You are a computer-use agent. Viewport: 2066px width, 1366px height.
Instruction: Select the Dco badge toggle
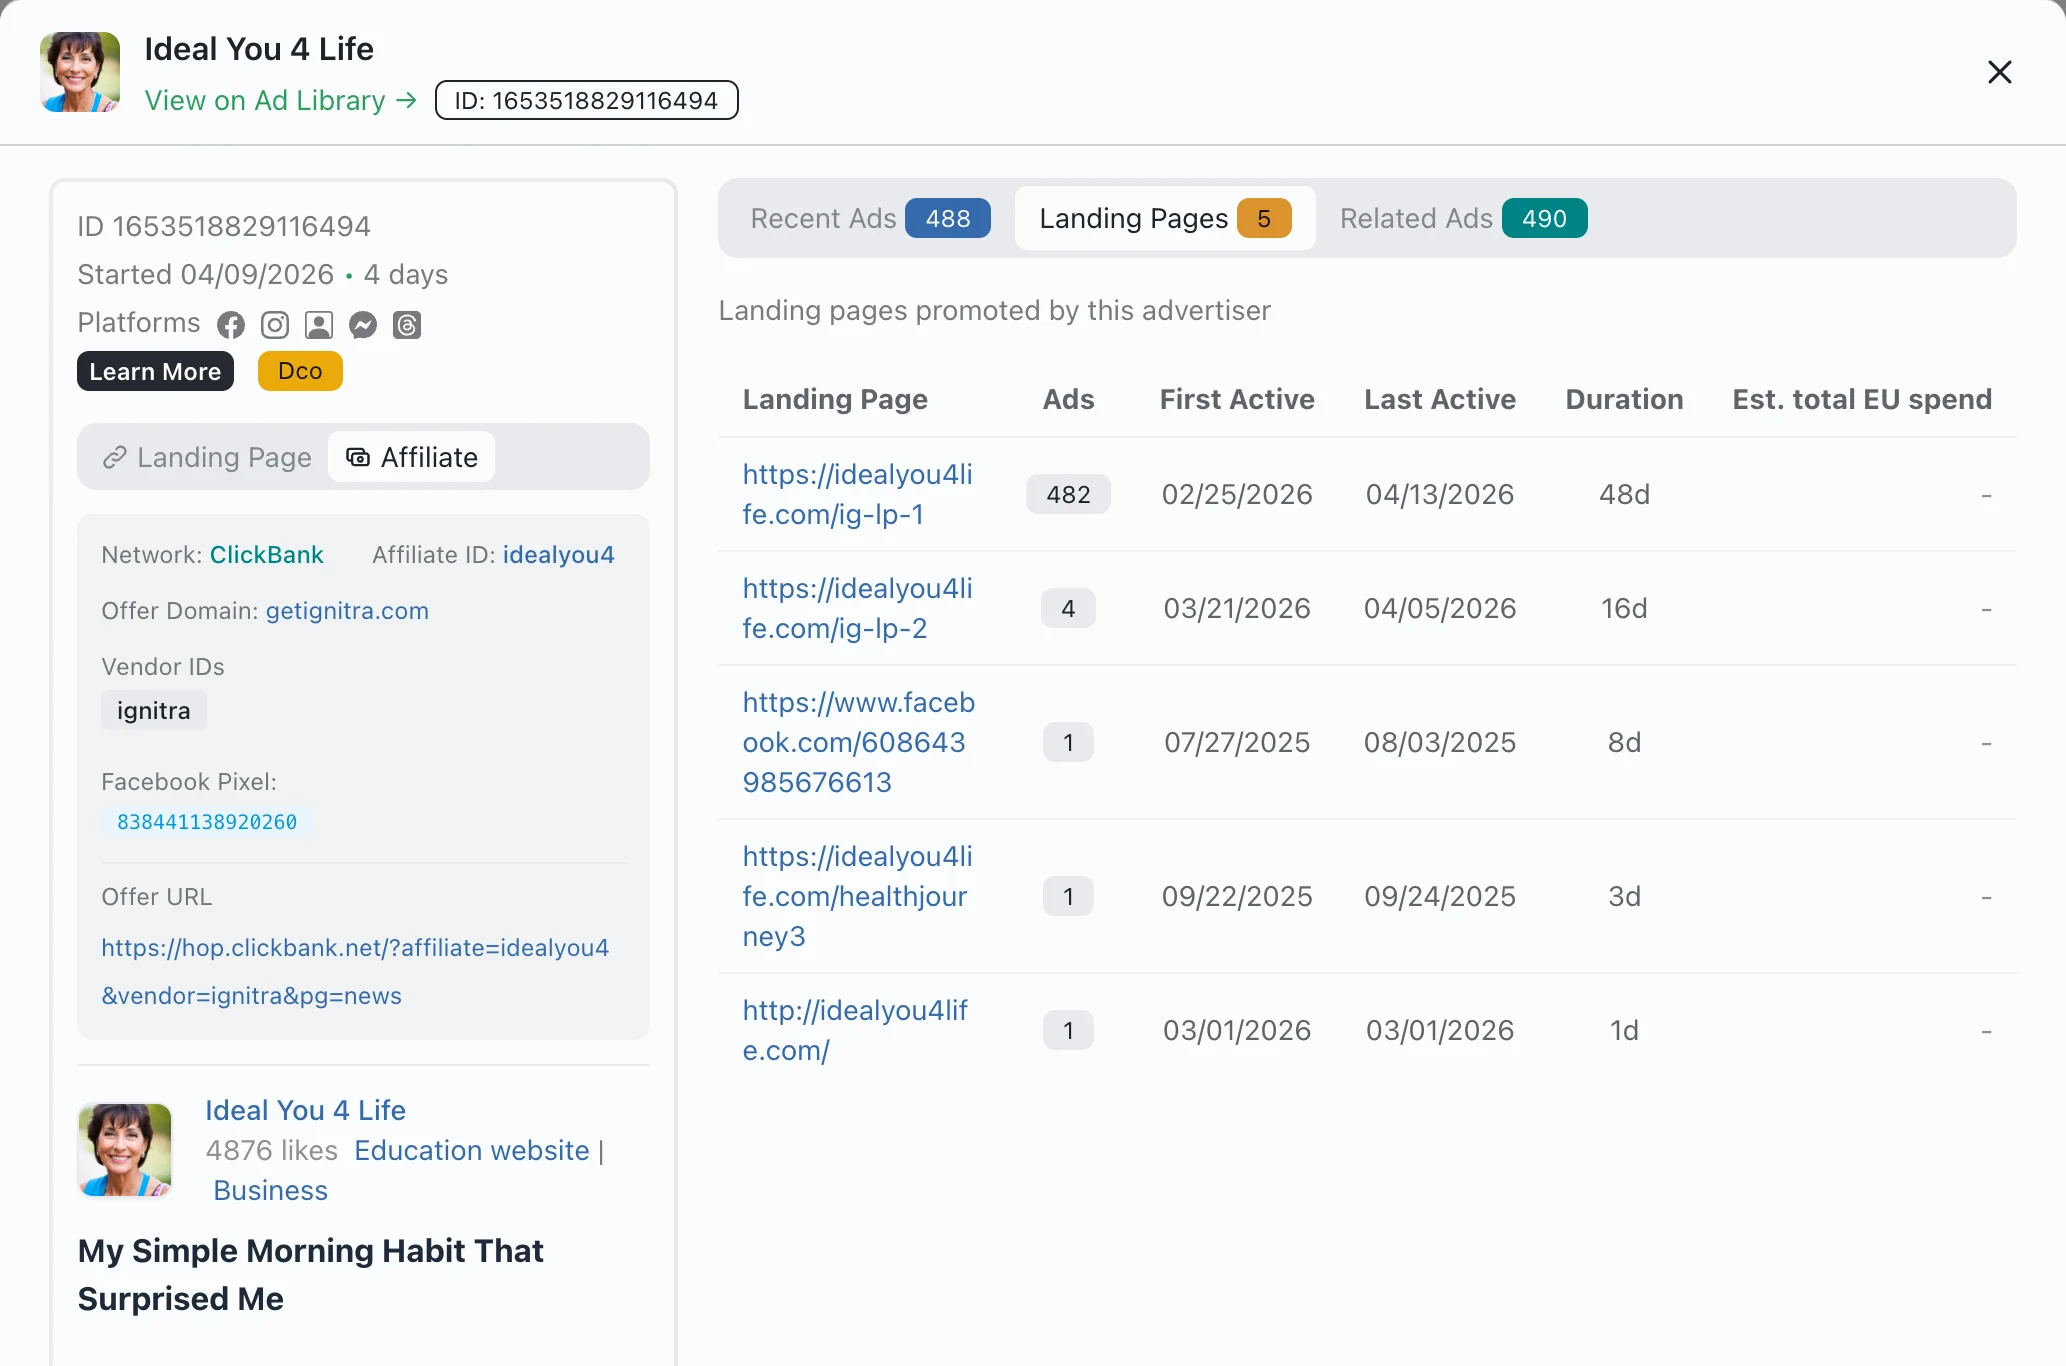(299, 370)
